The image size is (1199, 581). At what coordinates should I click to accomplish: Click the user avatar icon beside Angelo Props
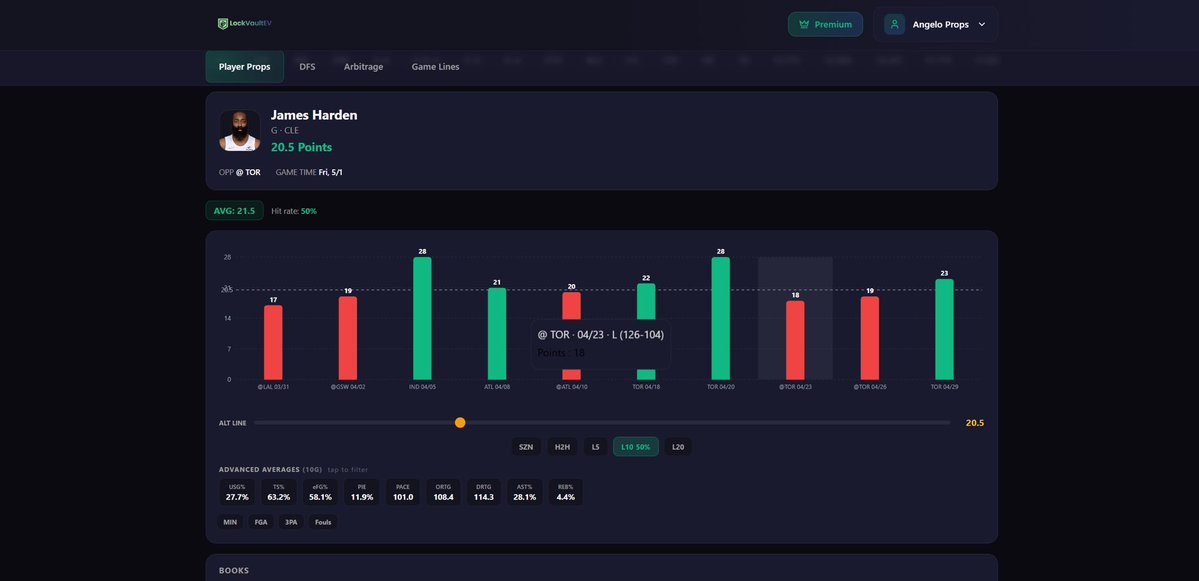[895, 24]
